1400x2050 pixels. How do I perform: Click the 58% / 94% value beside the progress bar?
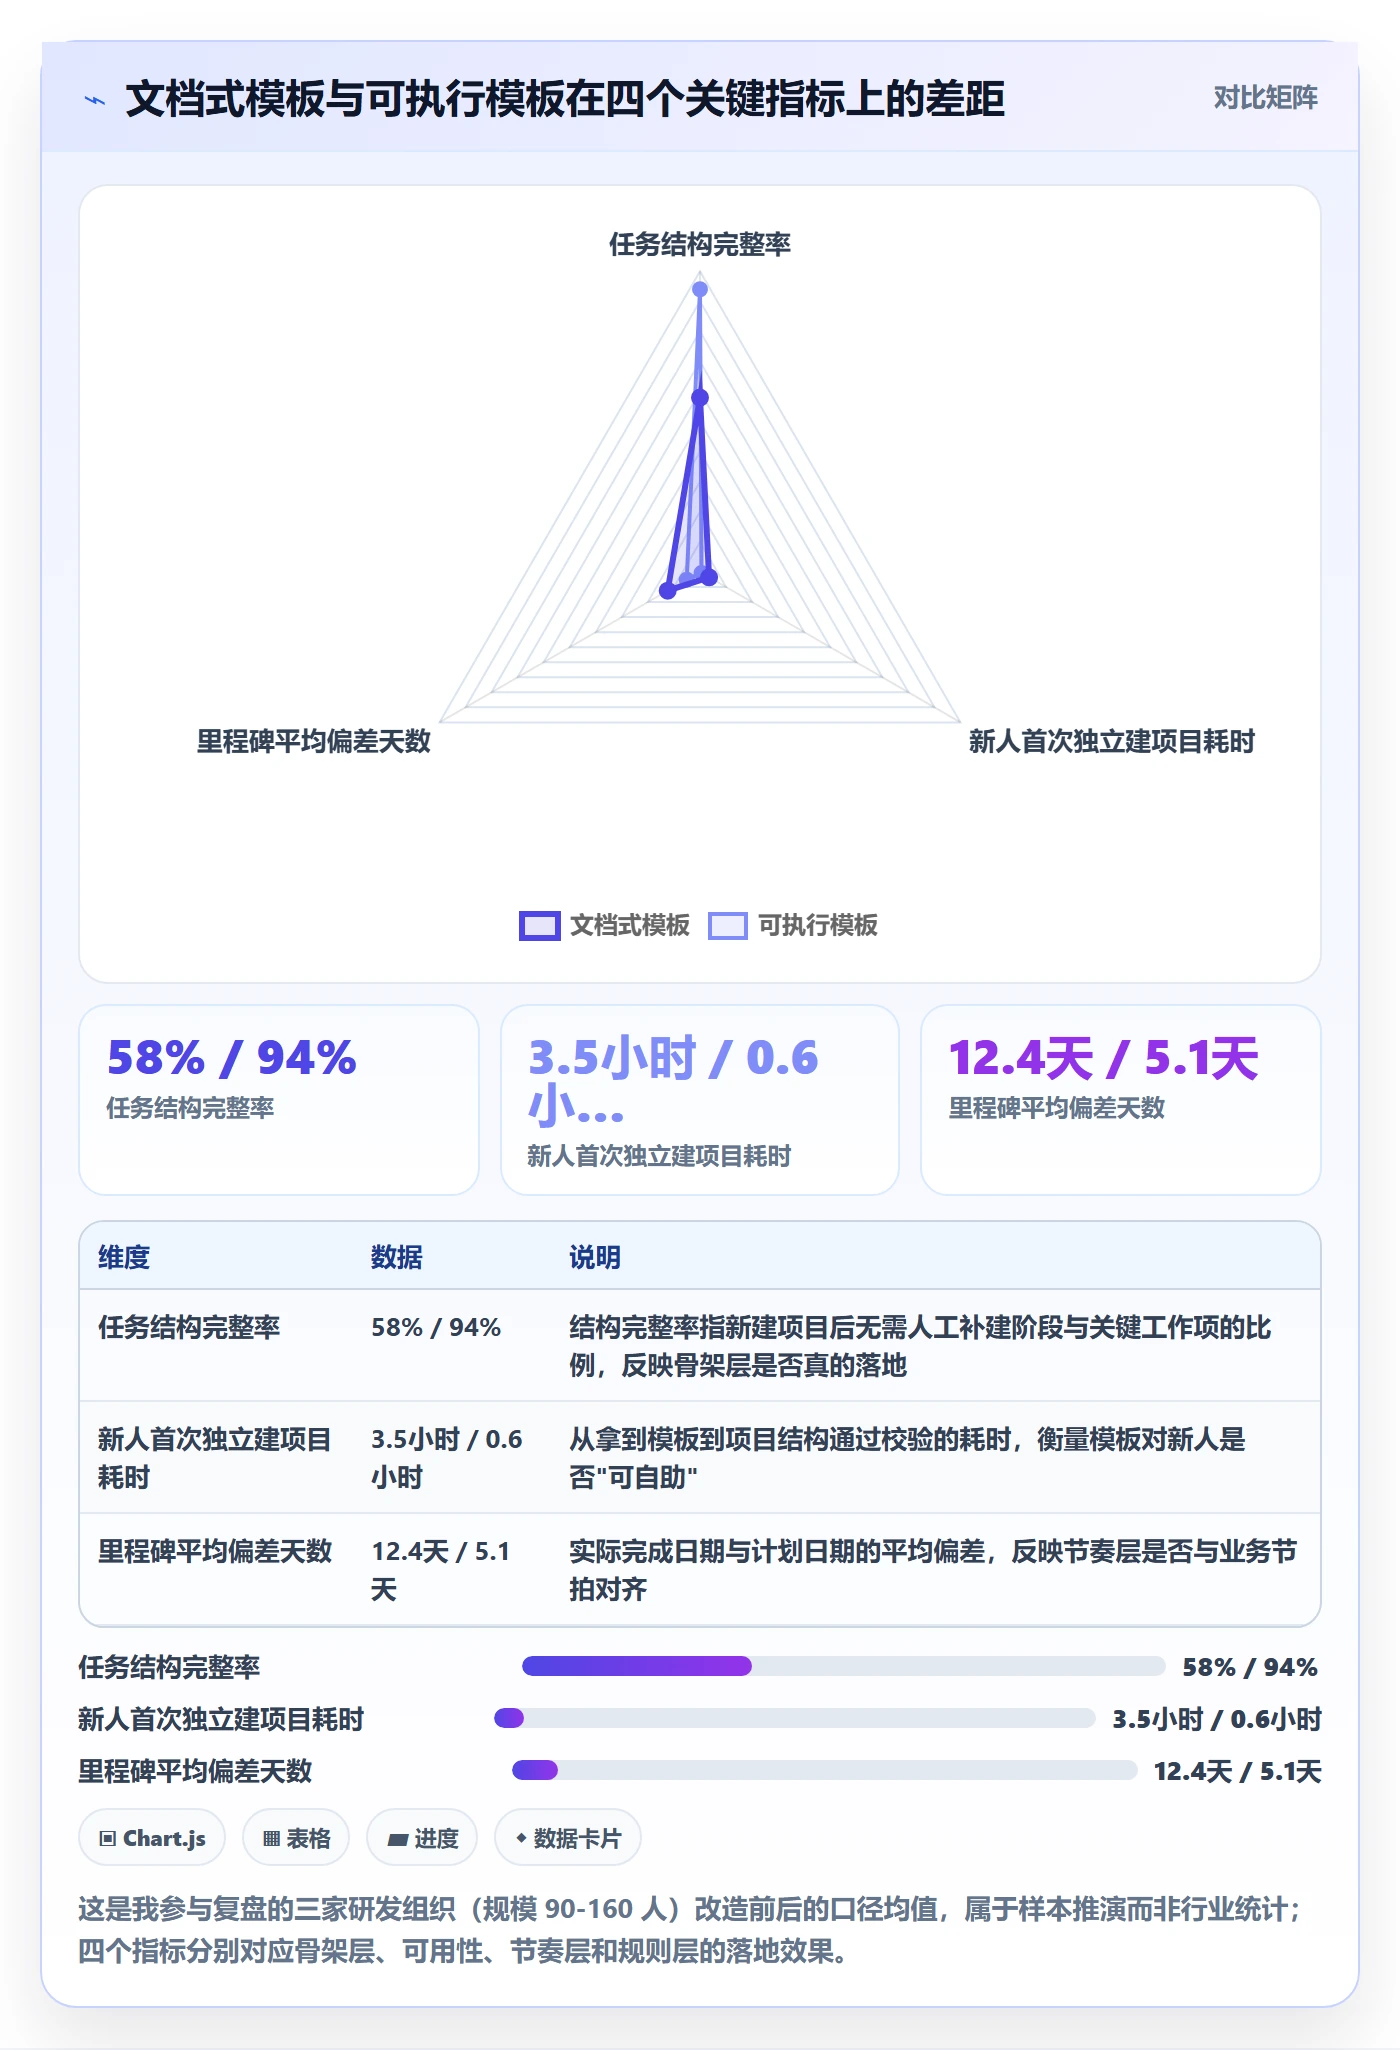(x=1250, y=1667)
